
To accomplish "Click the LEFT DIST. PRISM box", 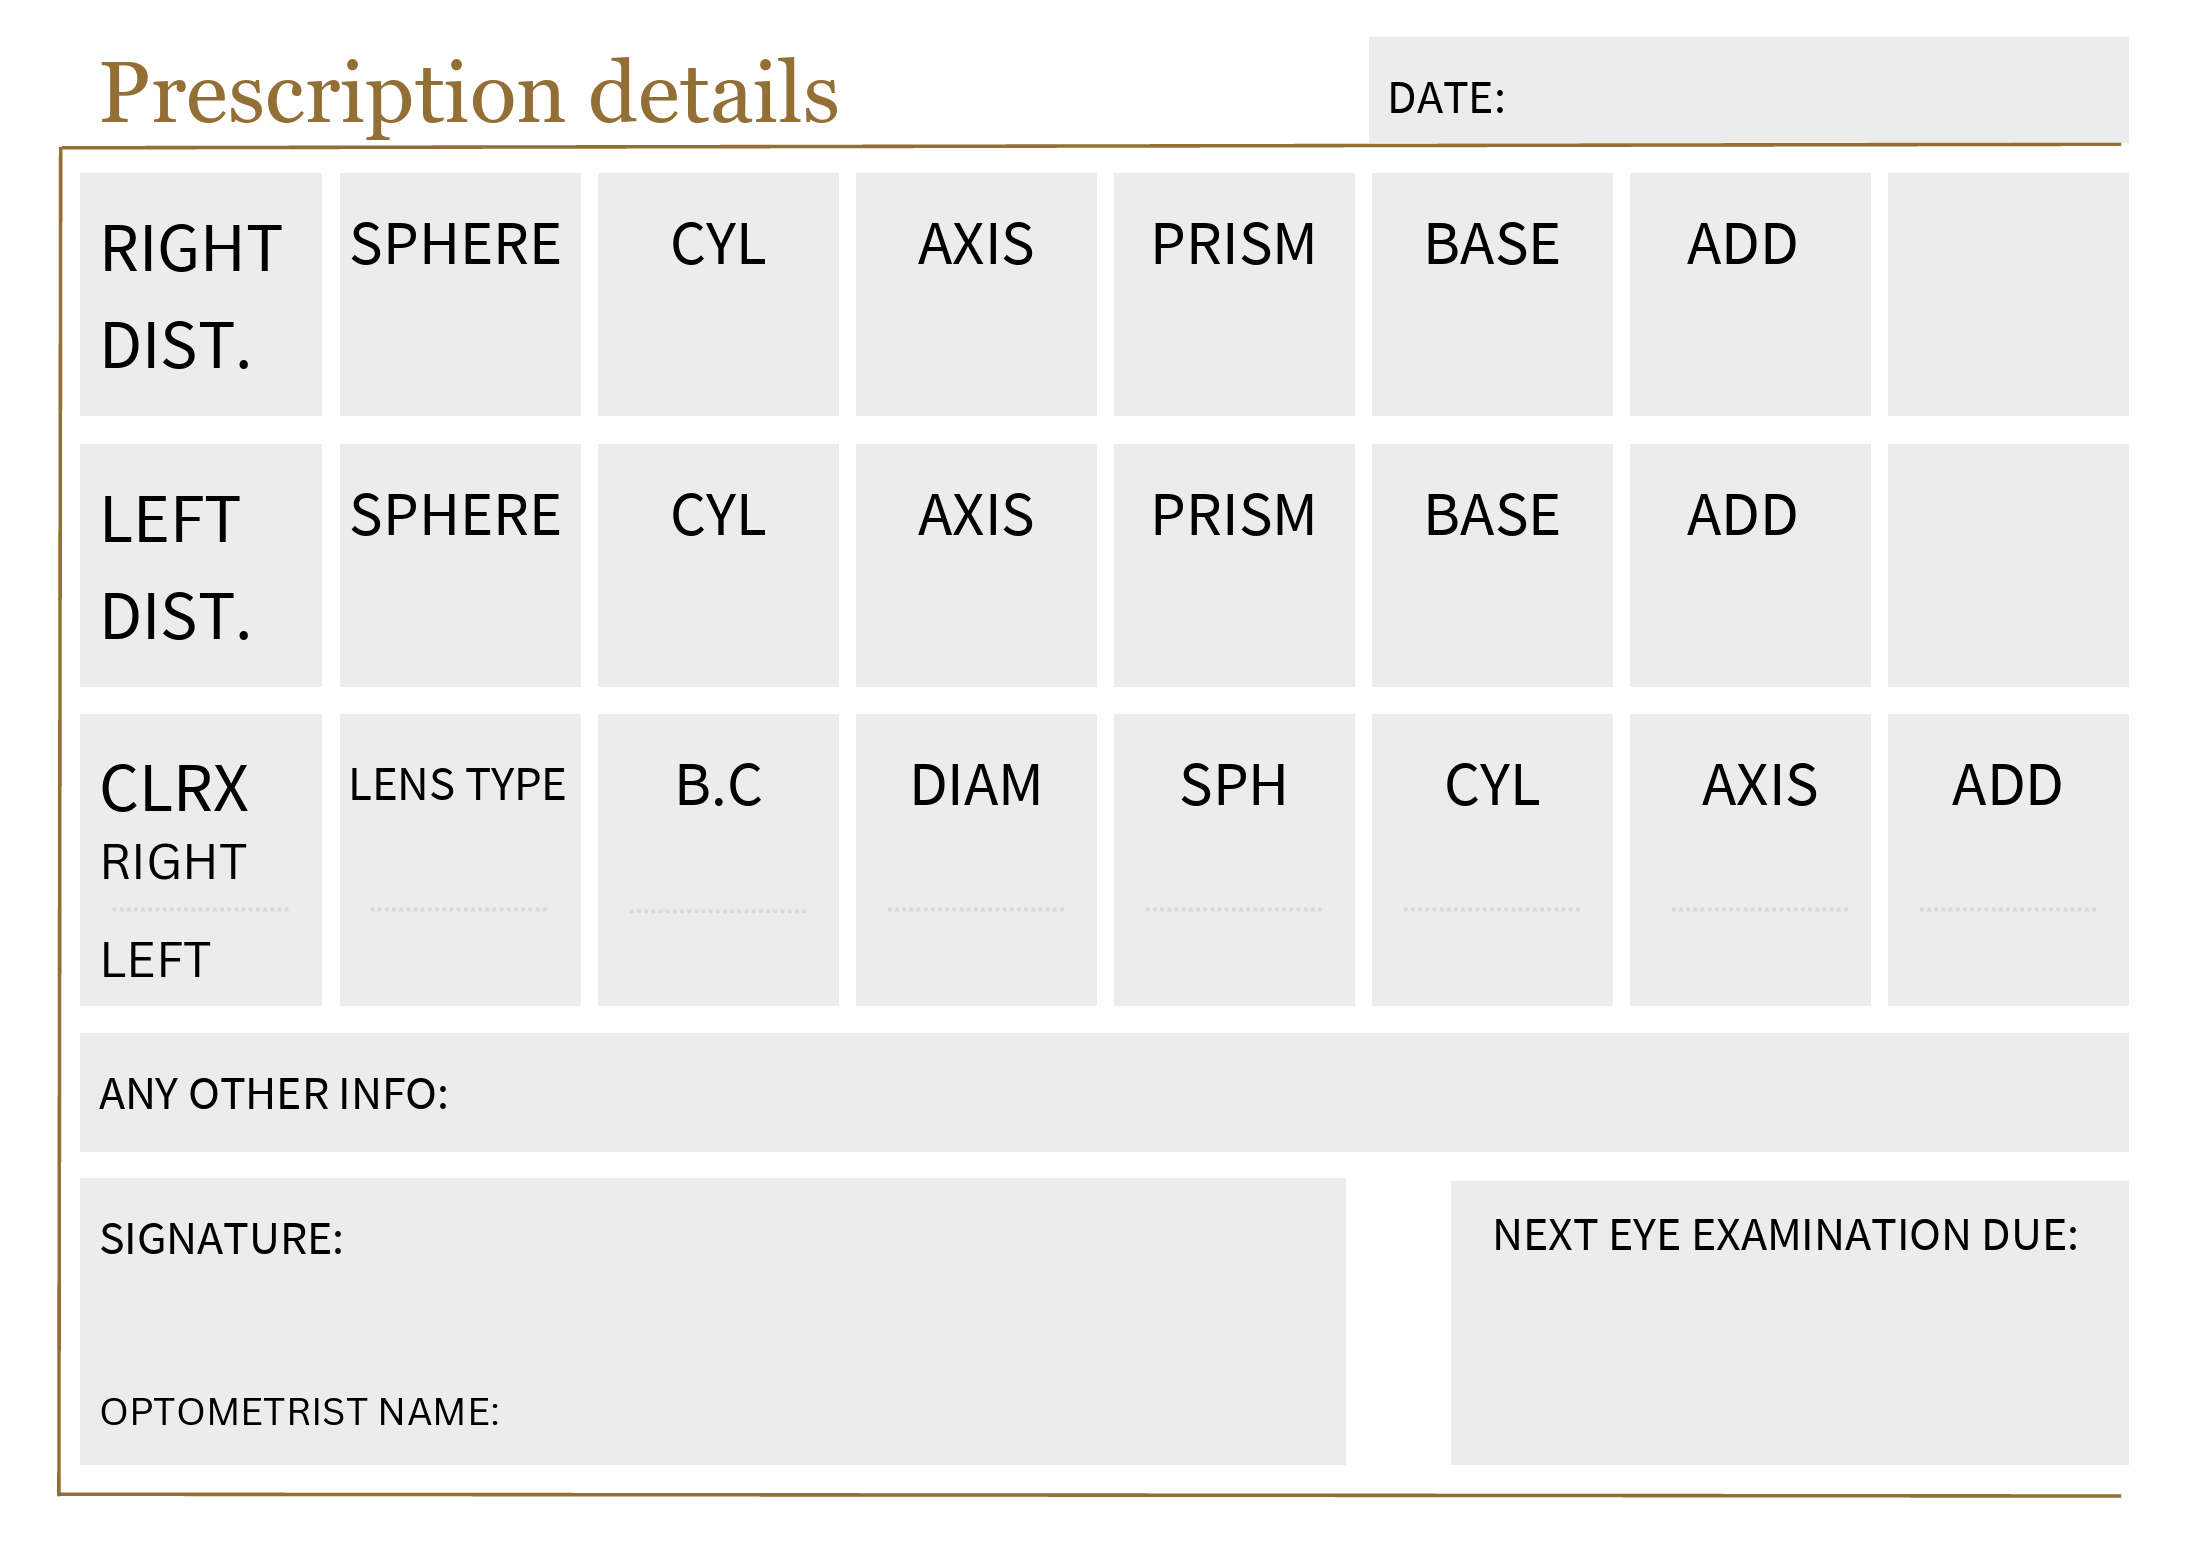I will pyautogui.click(x=1234, y=566).
